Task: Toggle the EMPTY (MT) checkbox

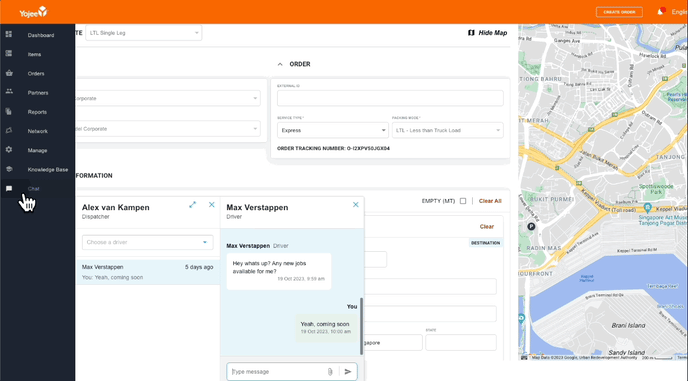Action: 463,201
